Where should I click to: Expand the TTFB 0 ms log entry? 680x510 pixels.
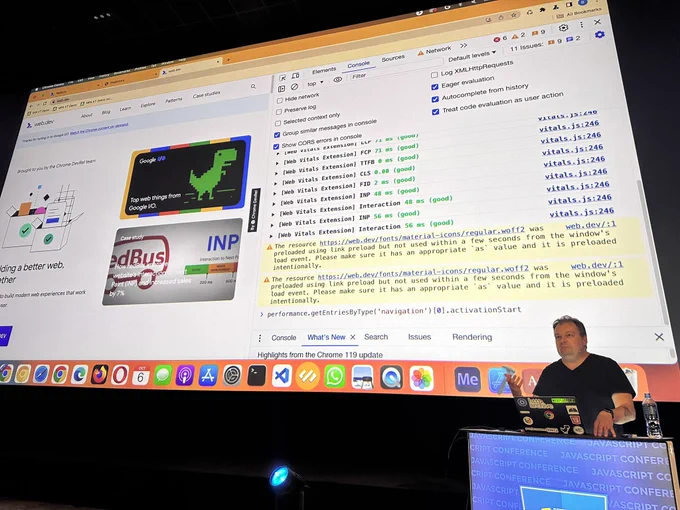coord(277,173)
